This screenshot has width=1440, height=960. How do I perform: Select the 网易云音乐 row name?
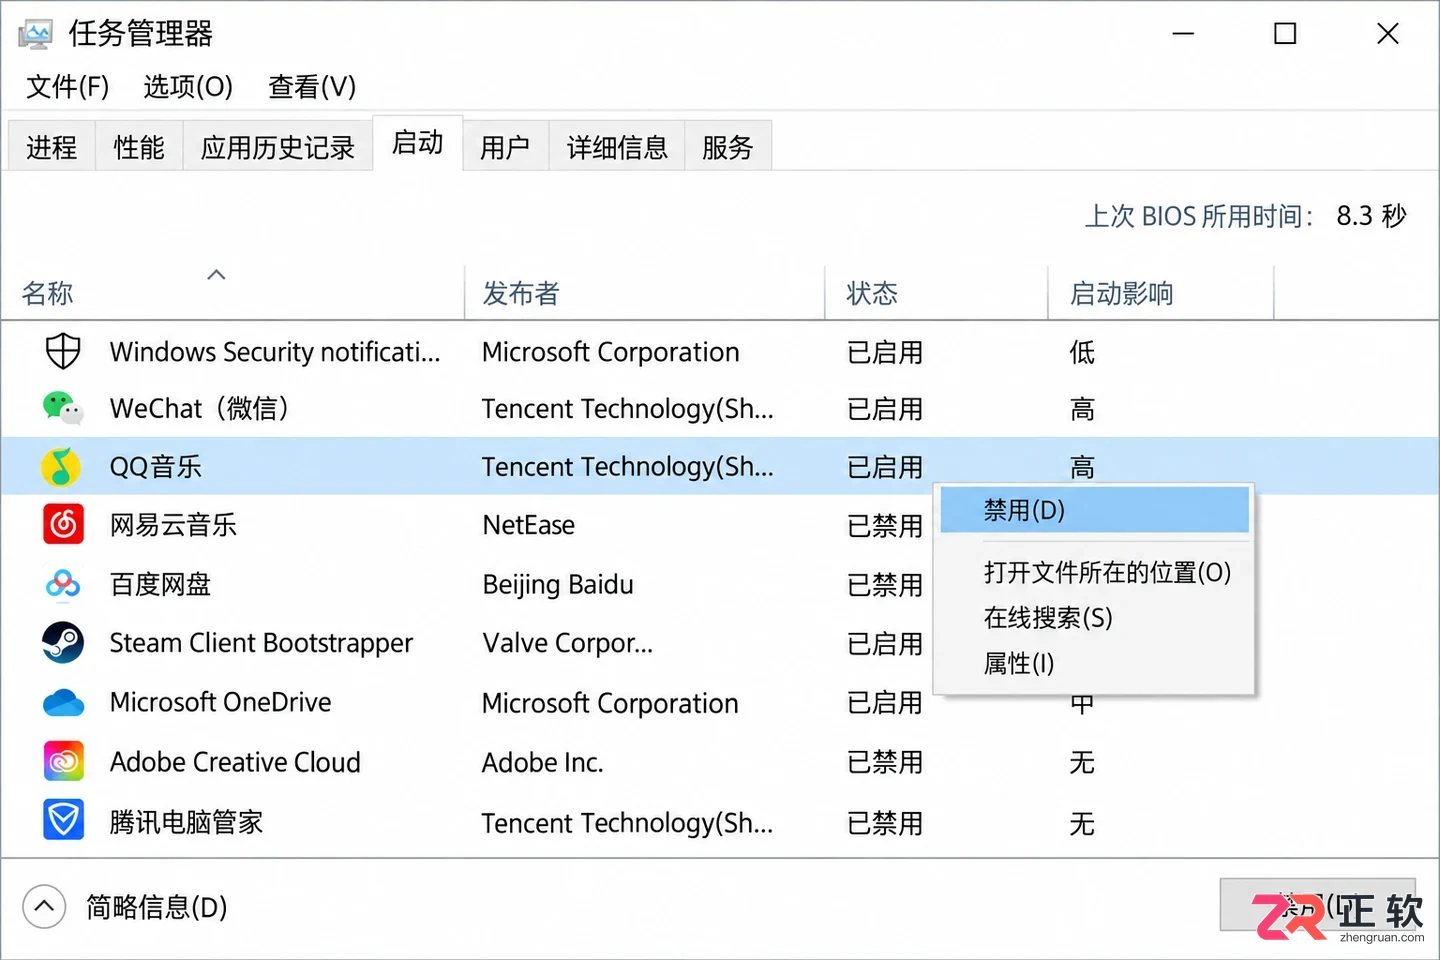click(173, 525)
